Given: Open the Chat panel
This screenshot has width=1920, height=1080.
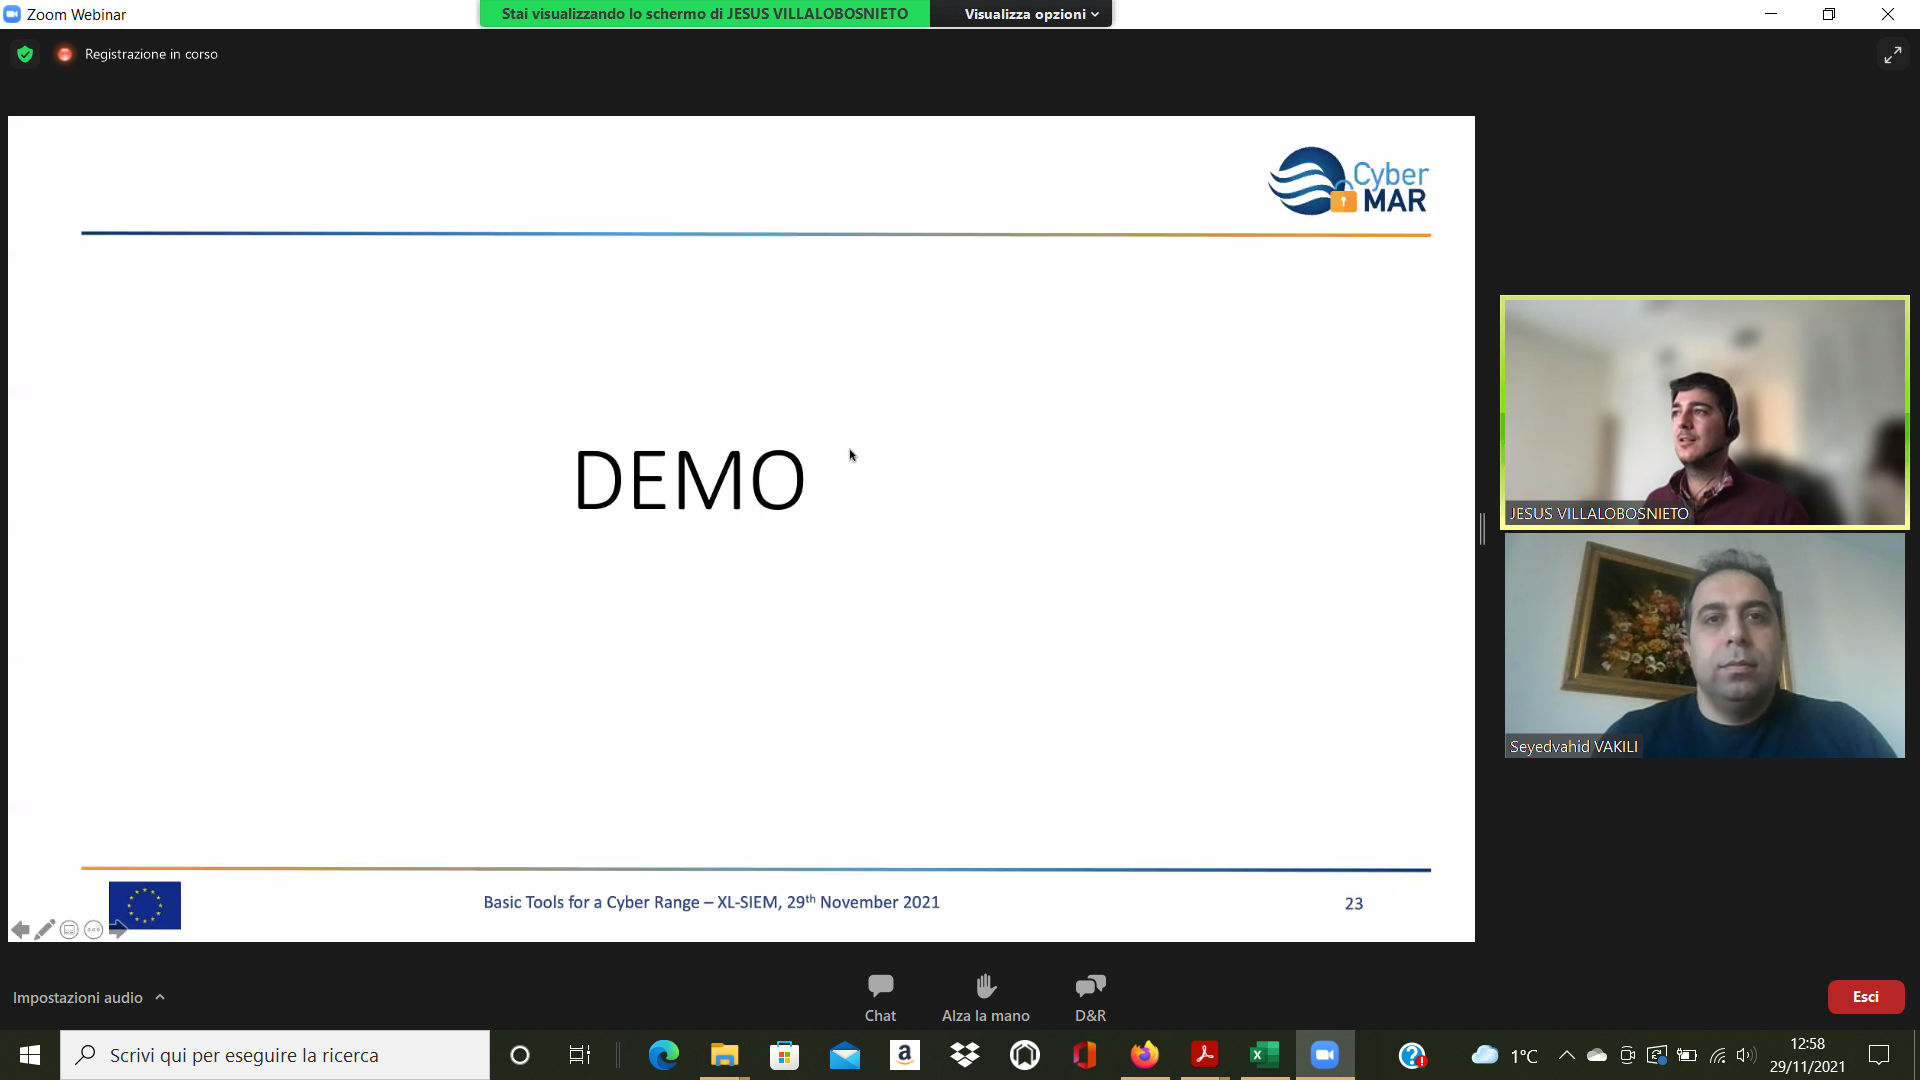Looking at the screenshot, I should click(x=880, y=997).
